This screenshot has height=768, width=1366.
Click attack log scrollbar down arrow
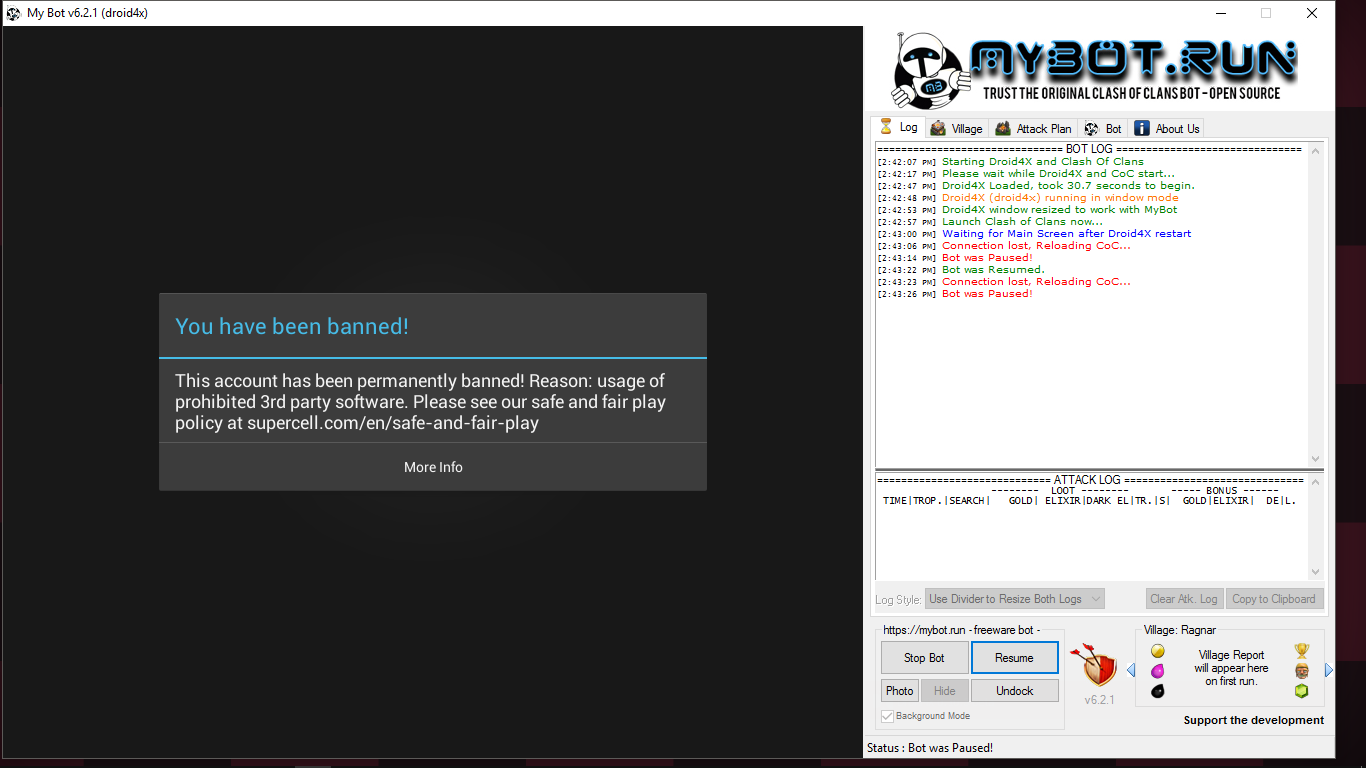[x=1315, y=572]
